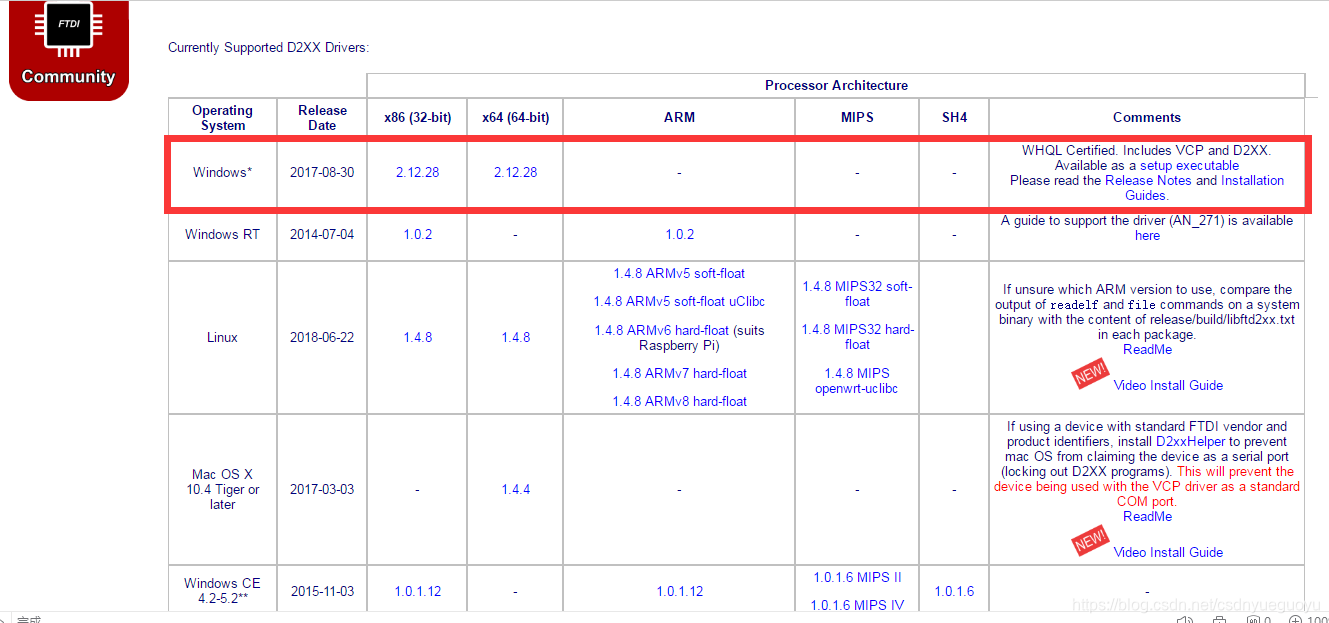Open 1.4.8 ARMv5 soft-float link

[679, 273]
